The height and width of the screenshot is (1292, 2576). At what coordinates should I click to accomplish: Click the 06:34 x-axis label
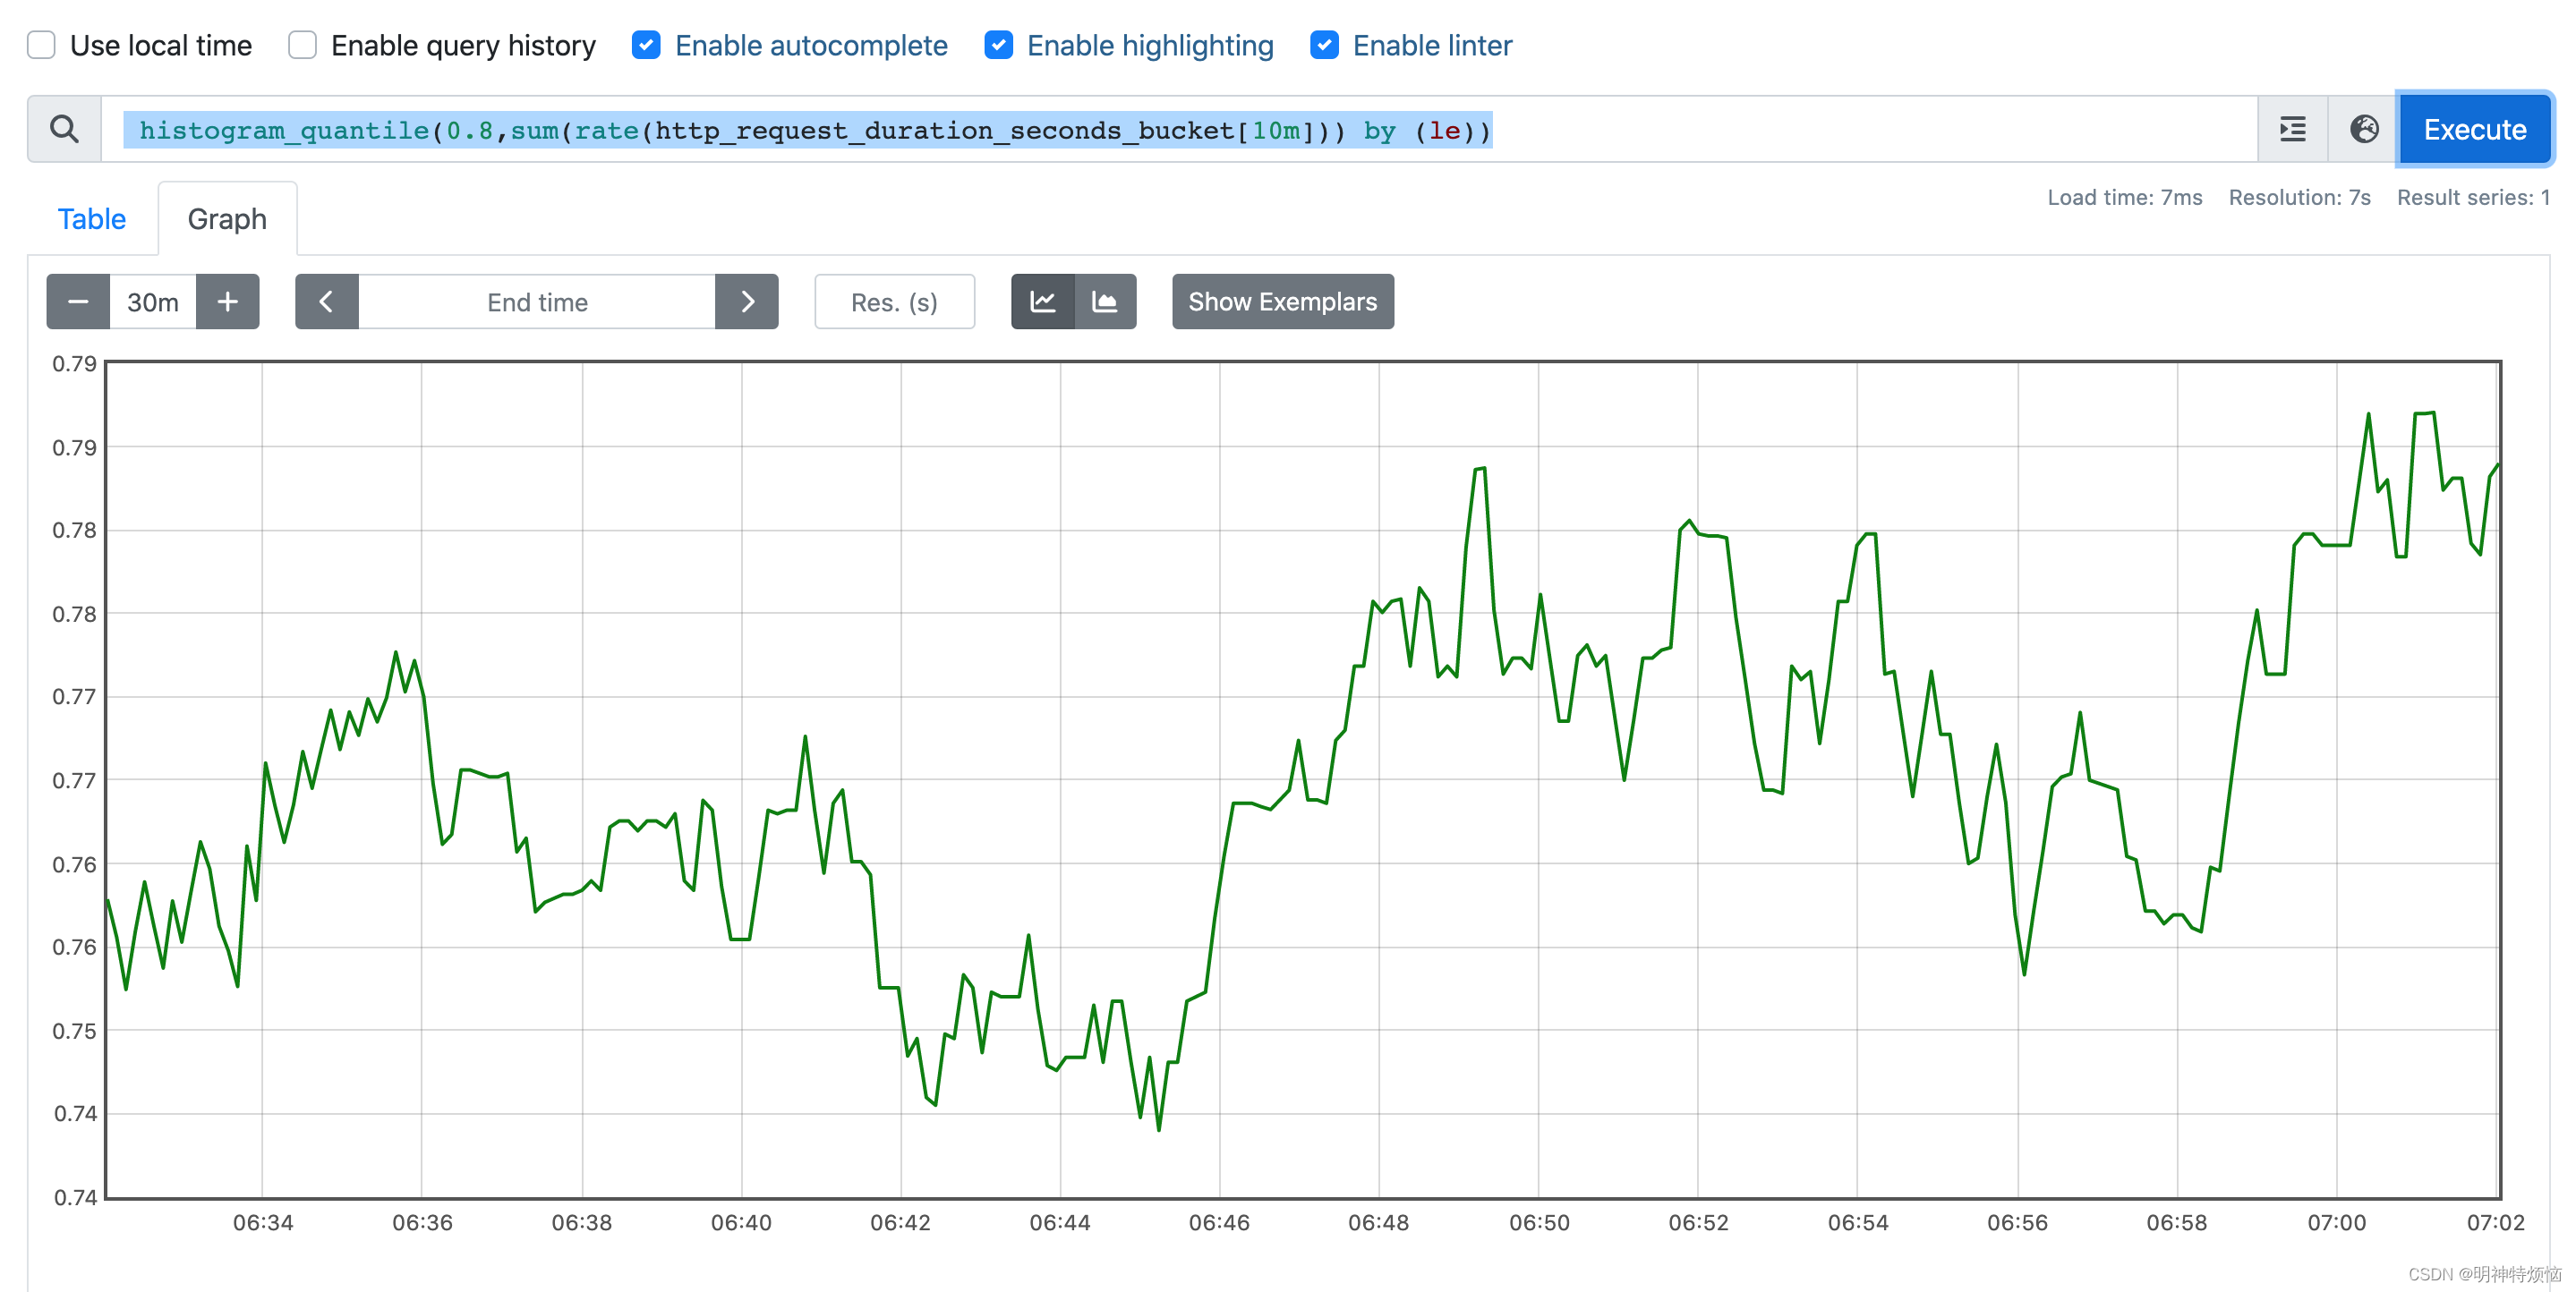[263, 1222]
